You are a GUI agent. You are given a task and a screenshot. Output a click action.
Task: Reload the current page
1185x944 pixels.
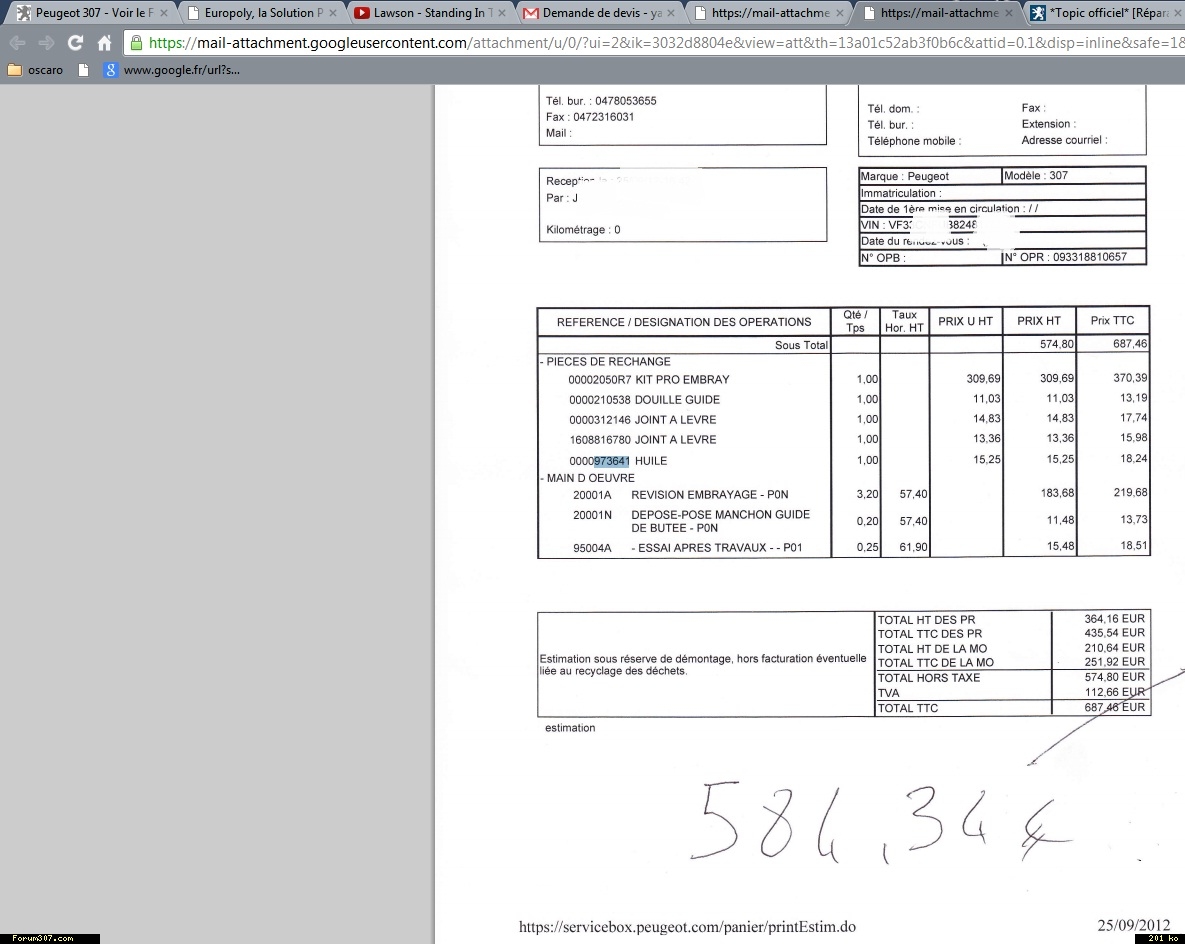coord(75,43)
